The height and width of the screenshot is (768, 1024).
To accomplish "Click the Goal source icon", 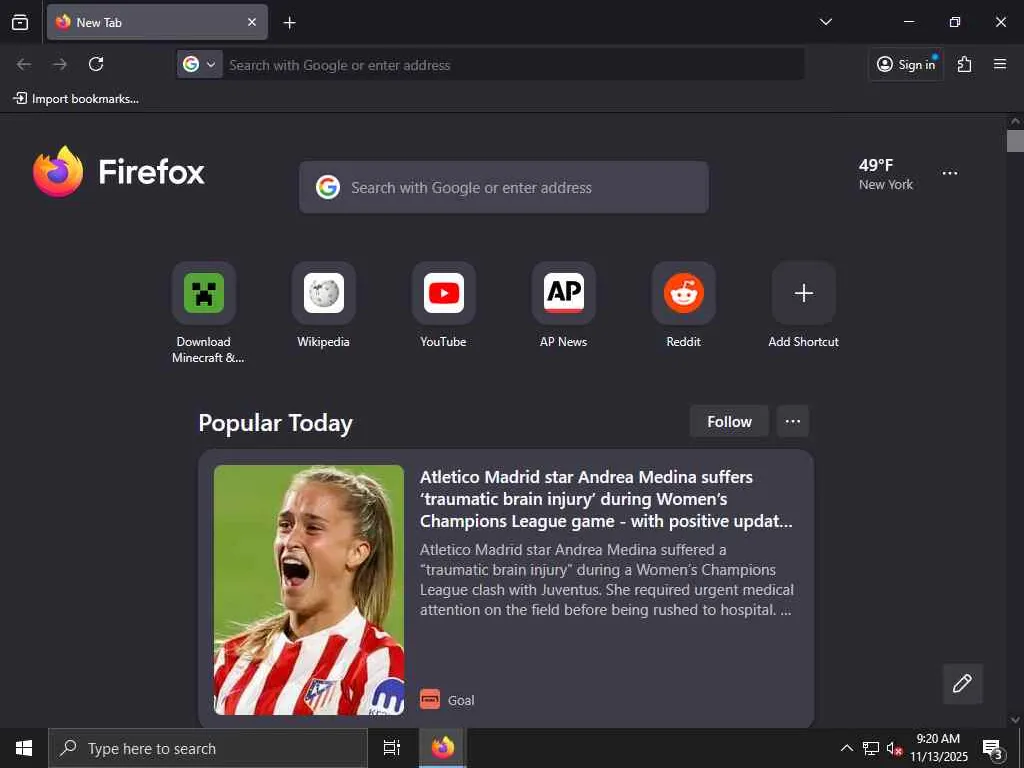I will [430, 699].
